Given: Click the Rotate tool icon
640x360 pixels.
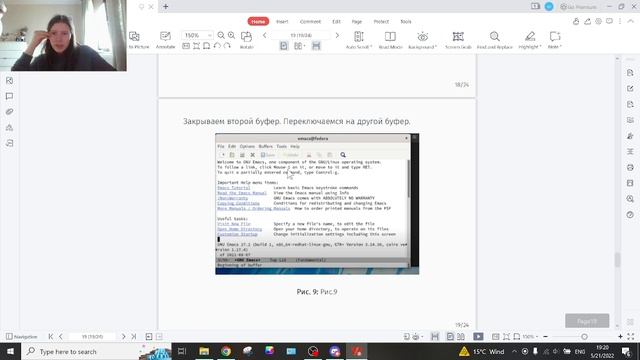Looking at the screenshot, I should [x=246, y=40].
